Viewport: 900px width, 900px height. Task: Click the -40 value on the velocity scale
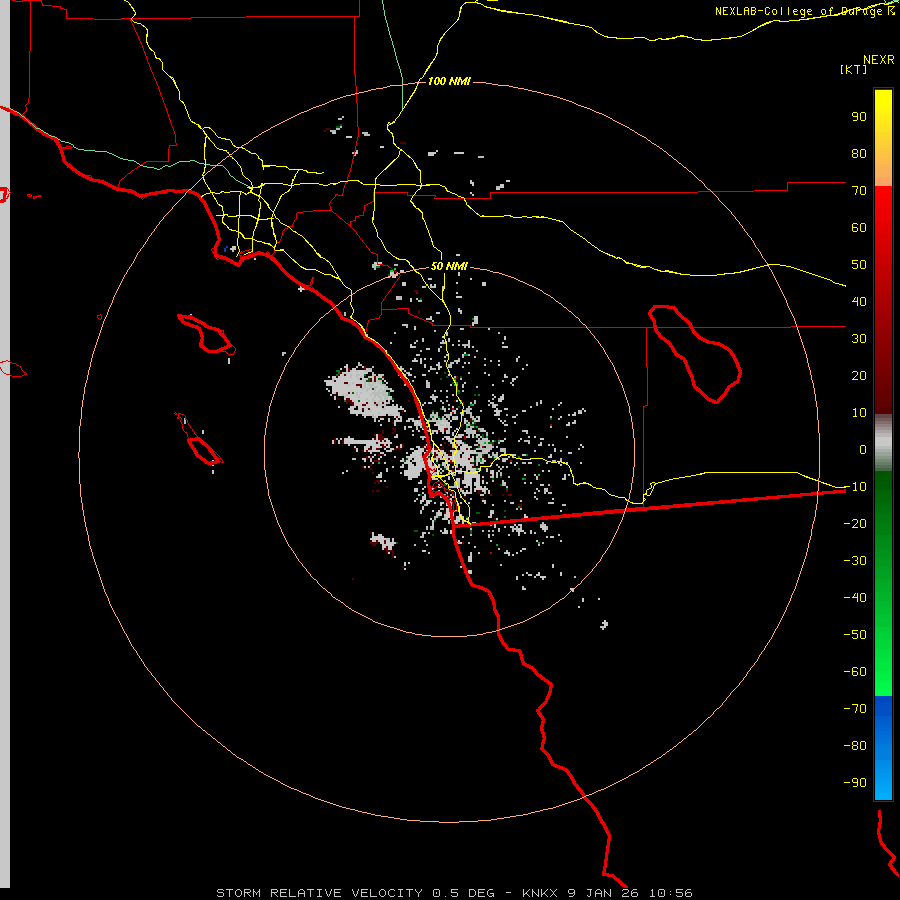[855, 598]
